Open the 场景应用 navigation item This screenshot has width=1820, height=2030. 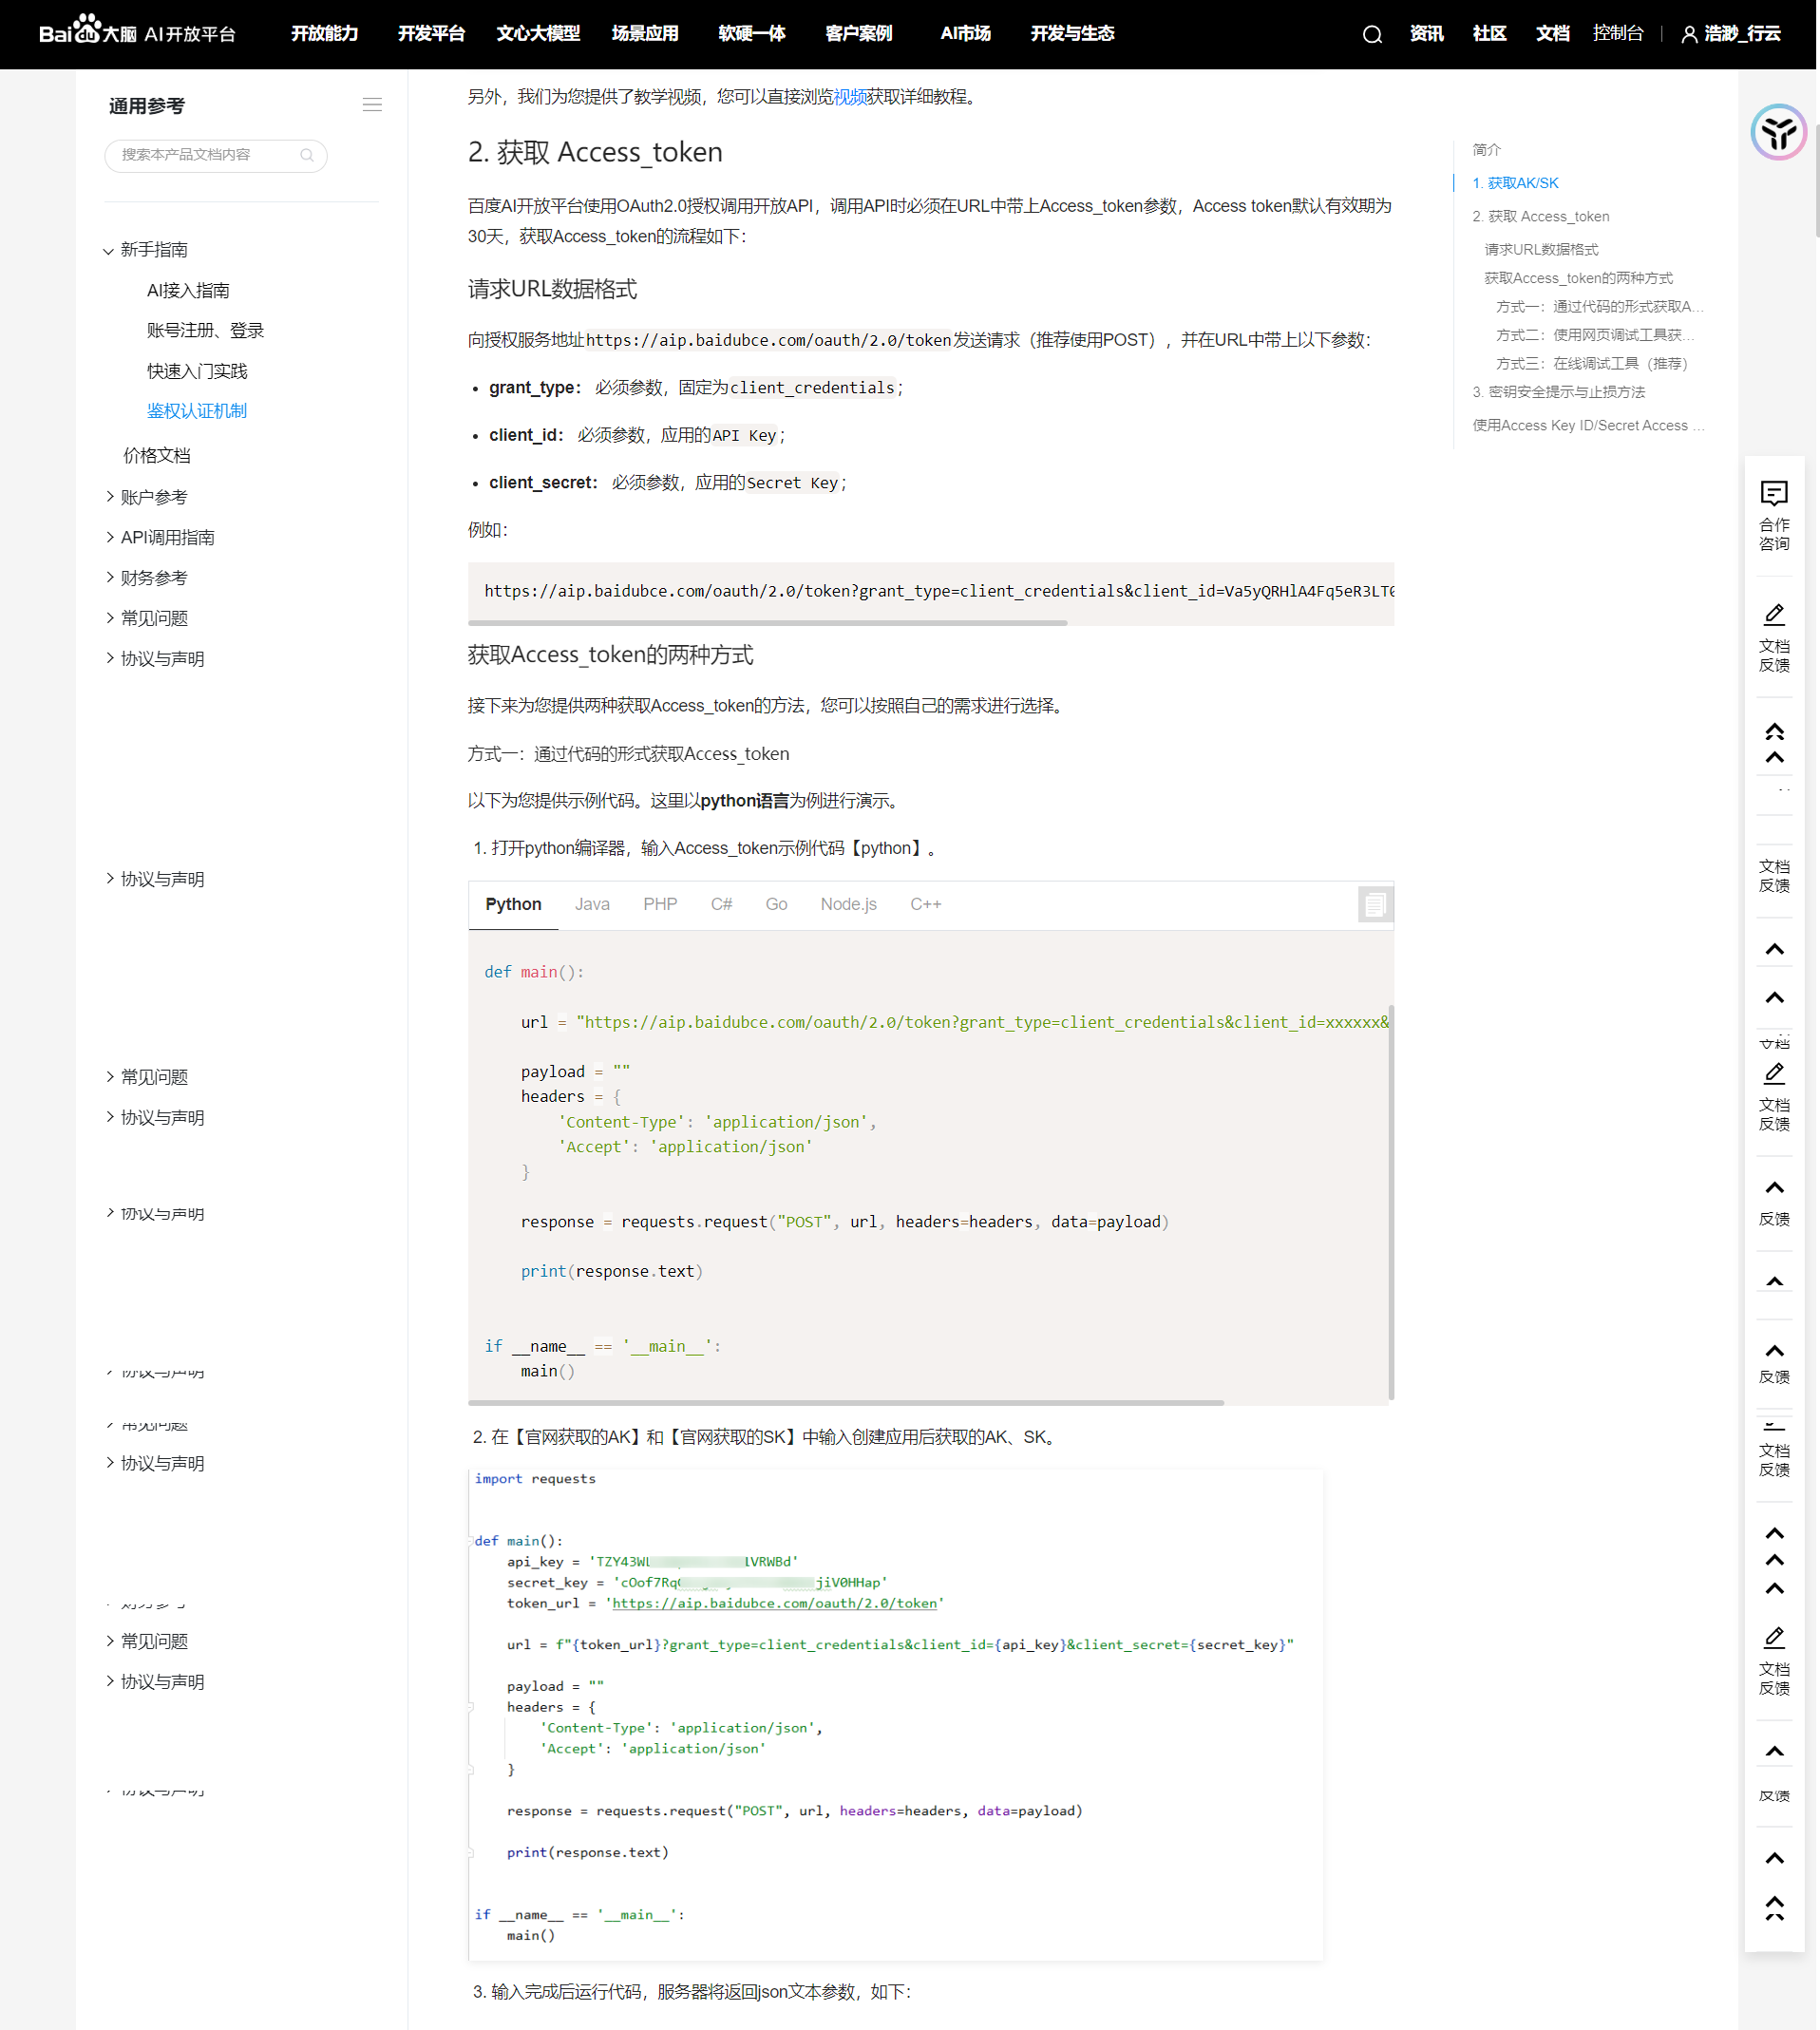coord(645,34)
